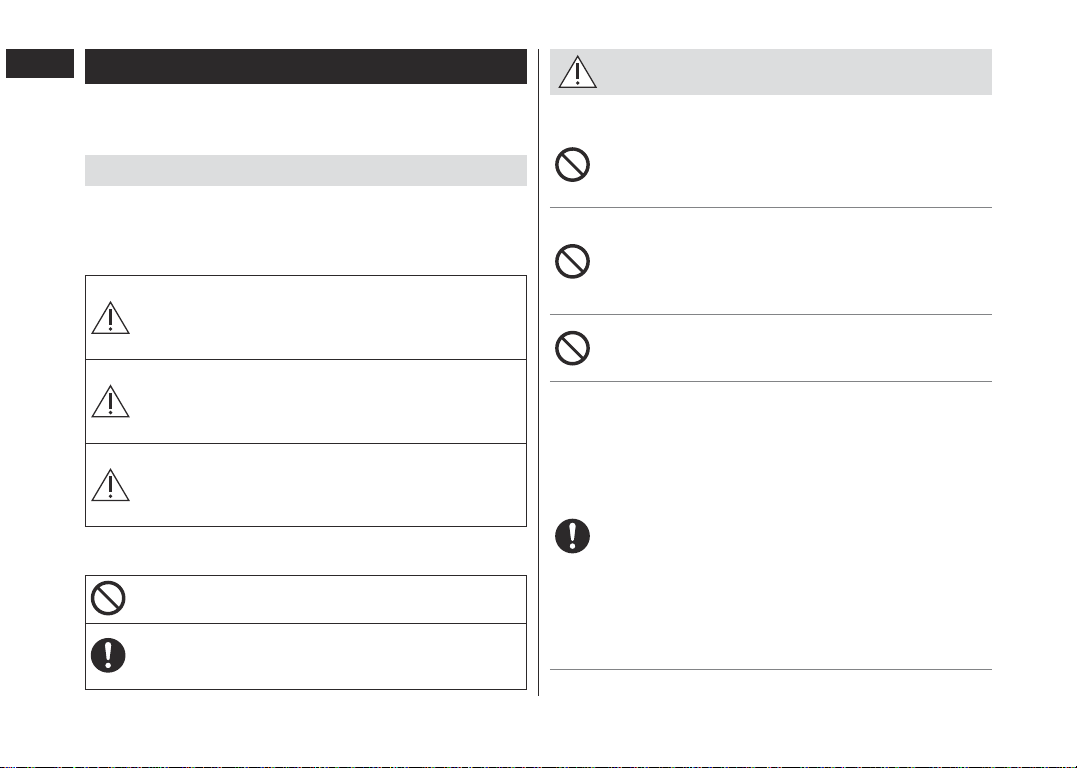Select the blank cell next to the table exclamation circle
This screenshot has width=1077, height=768.
pos(328,657)
